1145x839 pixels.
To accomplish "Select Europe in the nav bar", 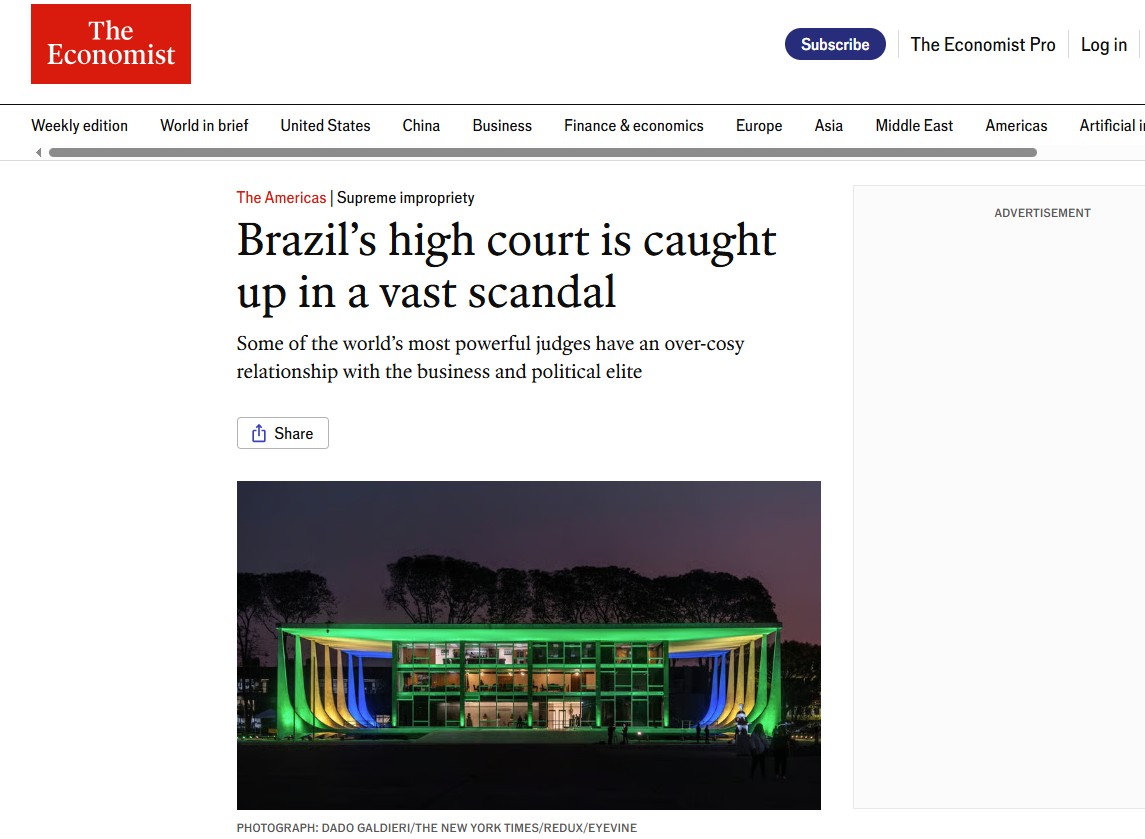I will [759, 125].
